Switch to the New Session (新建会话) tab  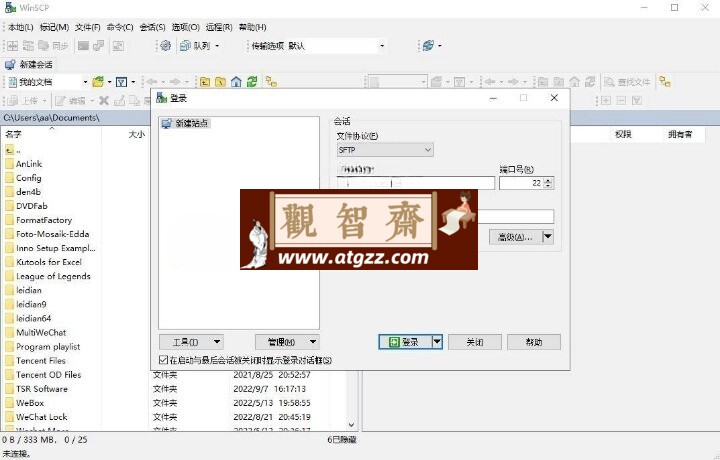click(29, 64)
